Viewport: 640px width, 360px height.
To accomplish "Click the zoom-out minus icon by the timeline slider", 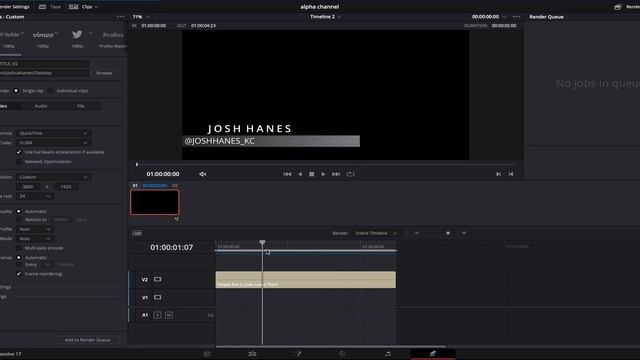I will [417, 233].
